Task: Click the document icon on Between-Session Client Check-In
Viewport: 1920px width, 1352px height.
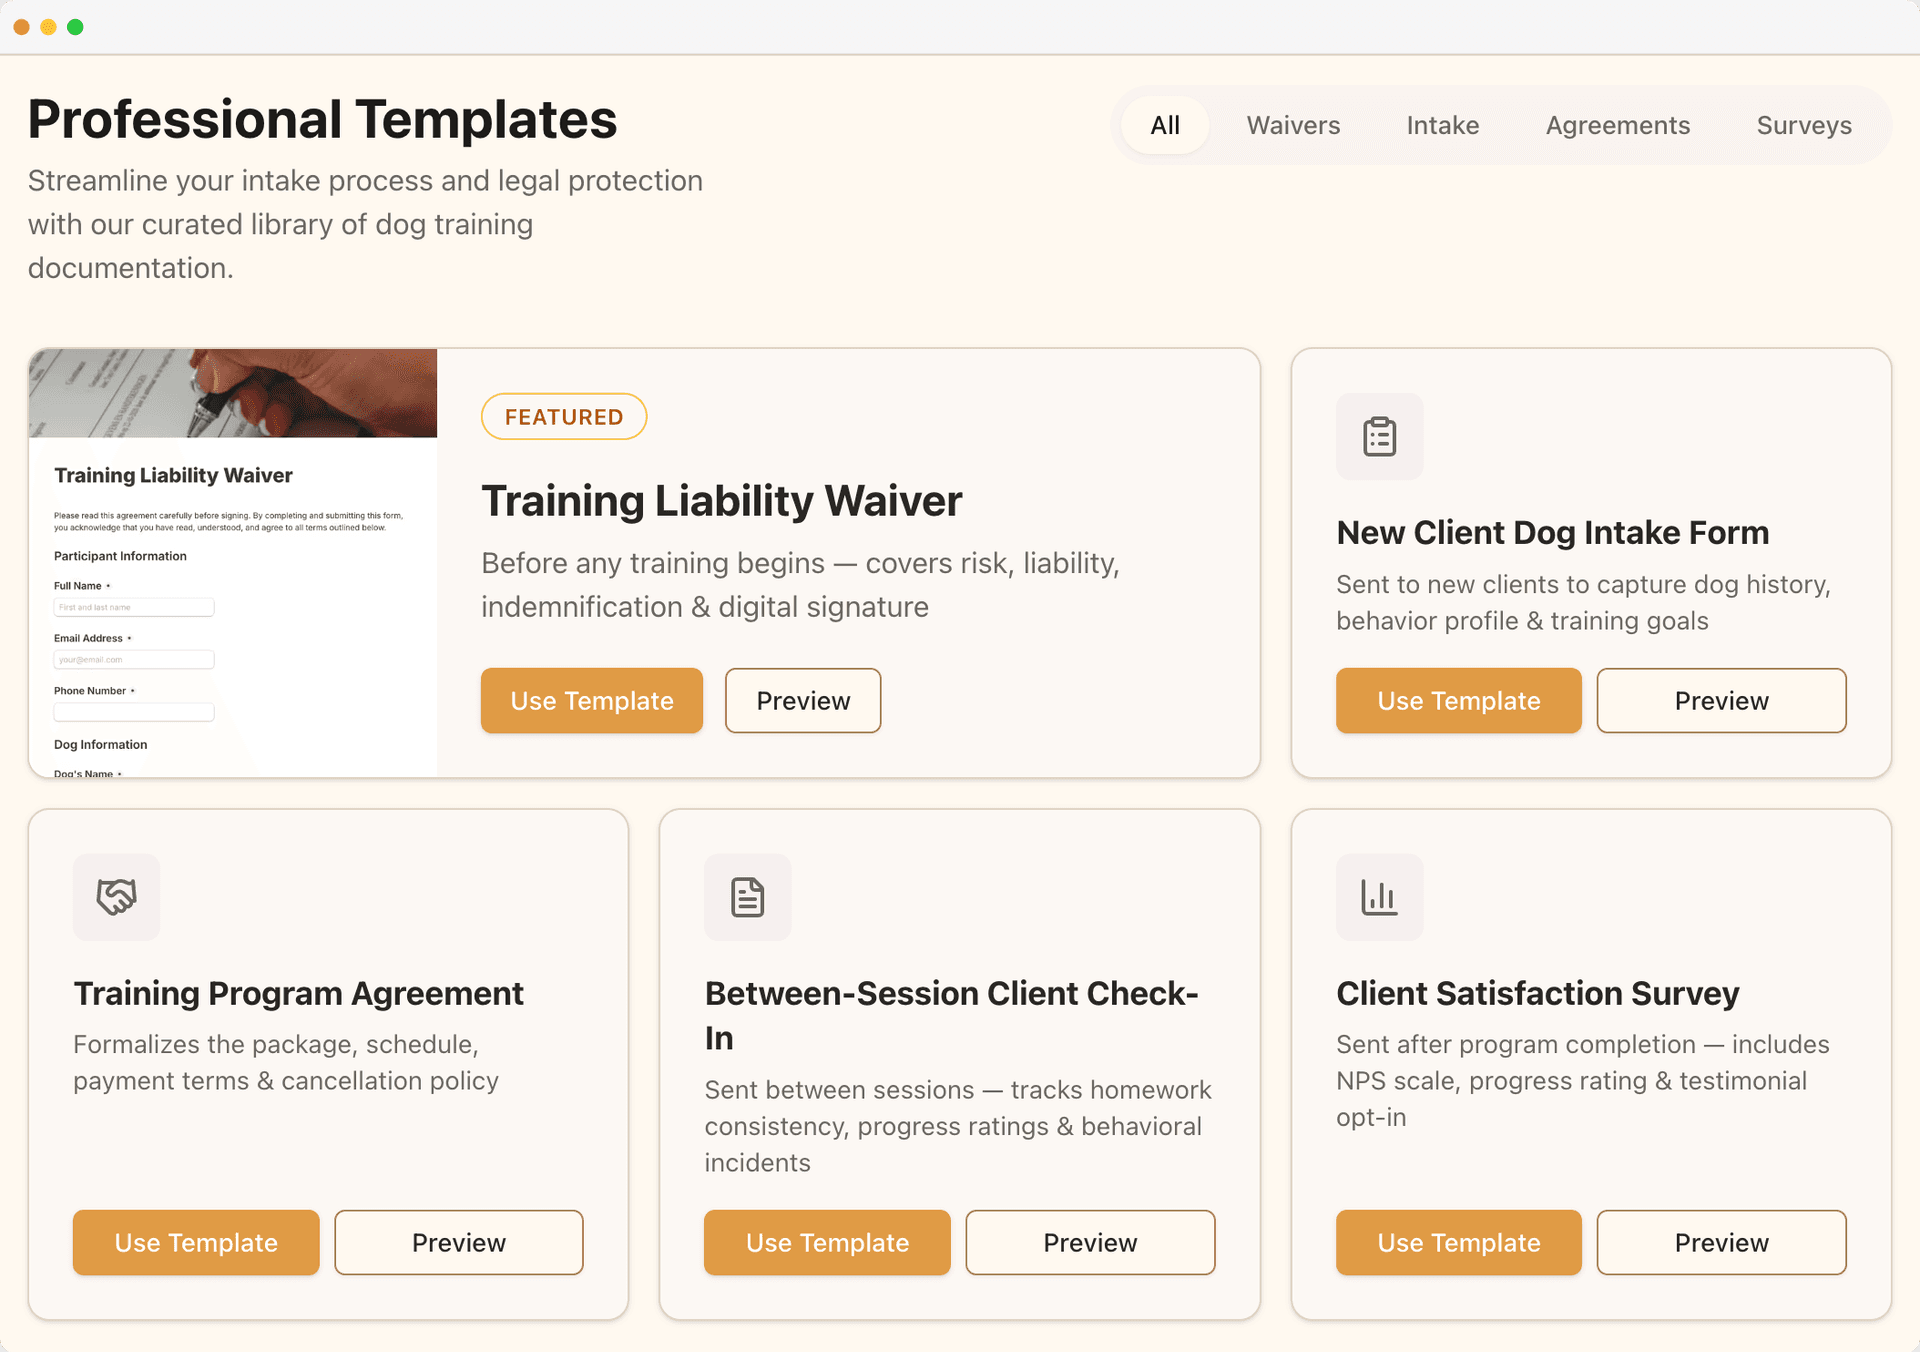Action: point(748,897)
